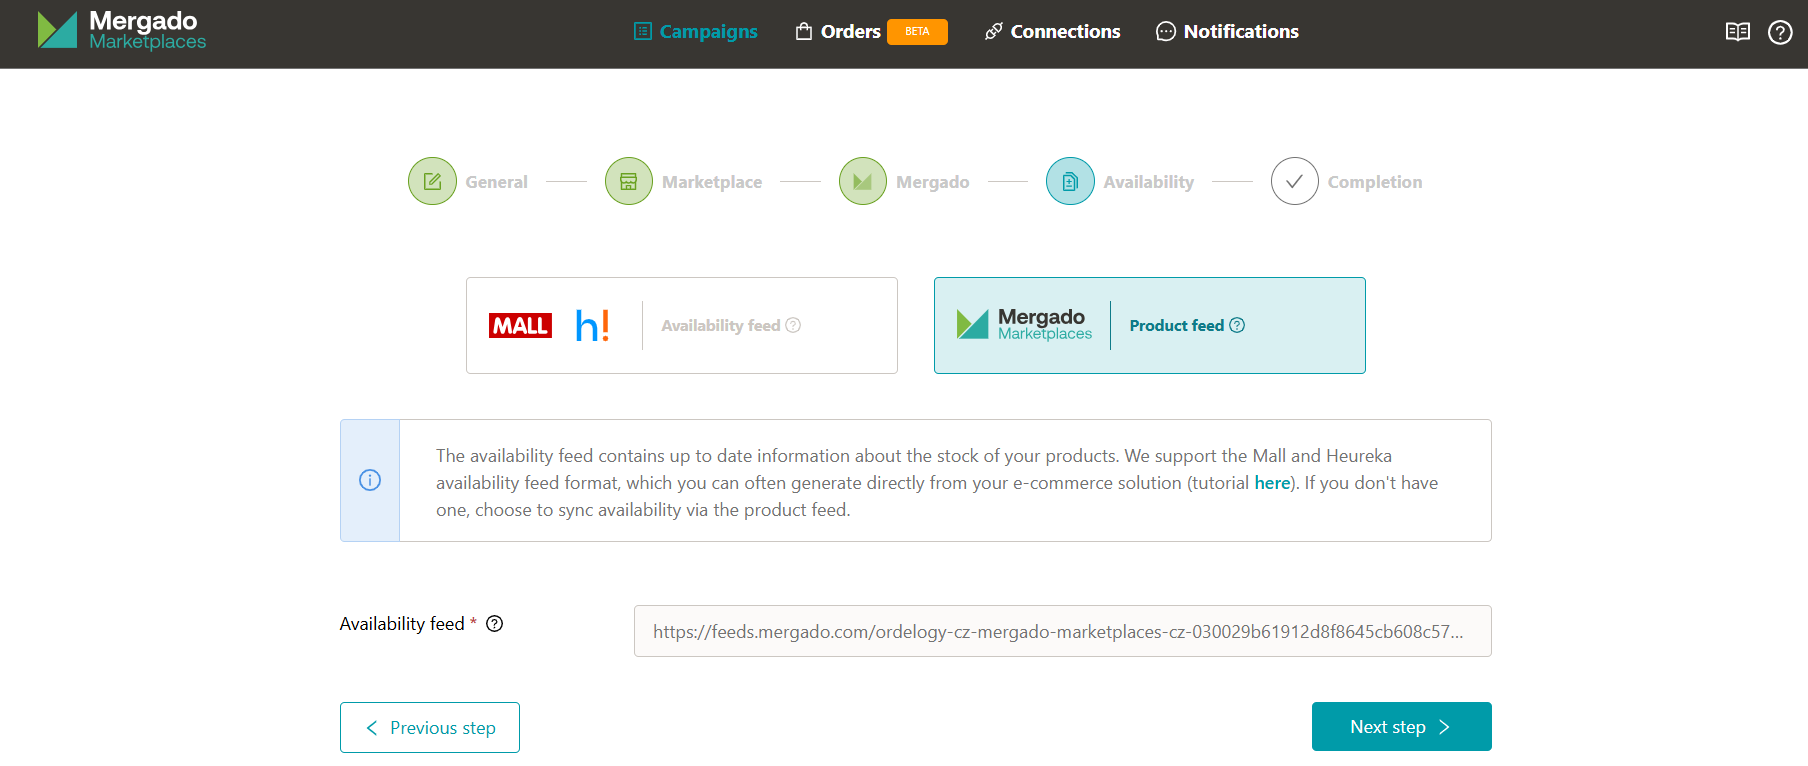Open the Campaigns menu

click(696, 32)
